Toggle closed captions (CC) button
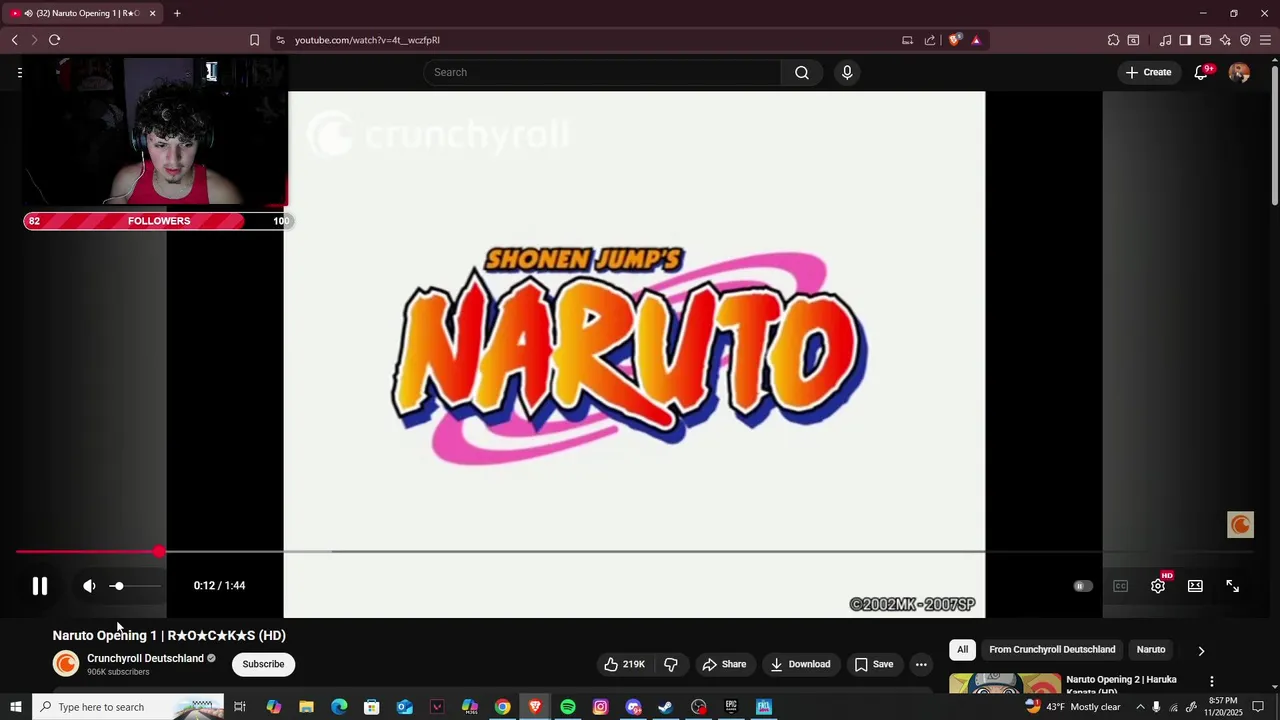Screen dimensions: 1280x720 tap(1121, 586)
